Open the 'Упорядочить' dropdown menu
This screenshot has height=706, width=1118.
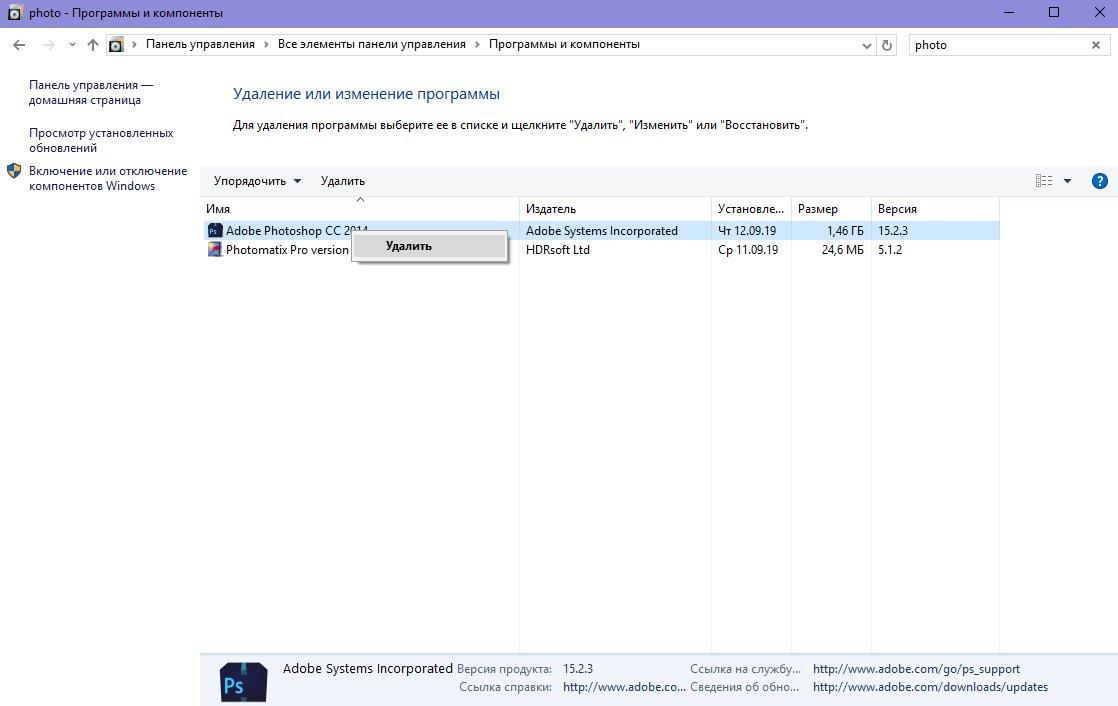coord(257,181)
